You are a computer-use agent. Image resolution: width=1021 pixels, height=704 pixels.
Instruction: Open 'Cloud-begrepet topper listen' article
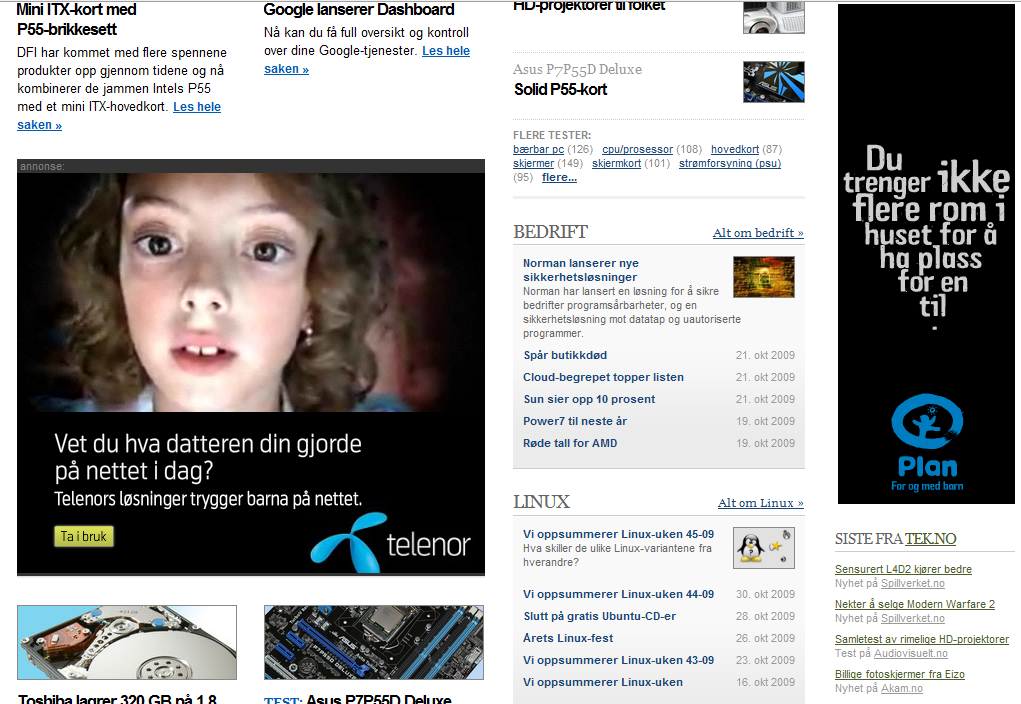pos(604,378)
